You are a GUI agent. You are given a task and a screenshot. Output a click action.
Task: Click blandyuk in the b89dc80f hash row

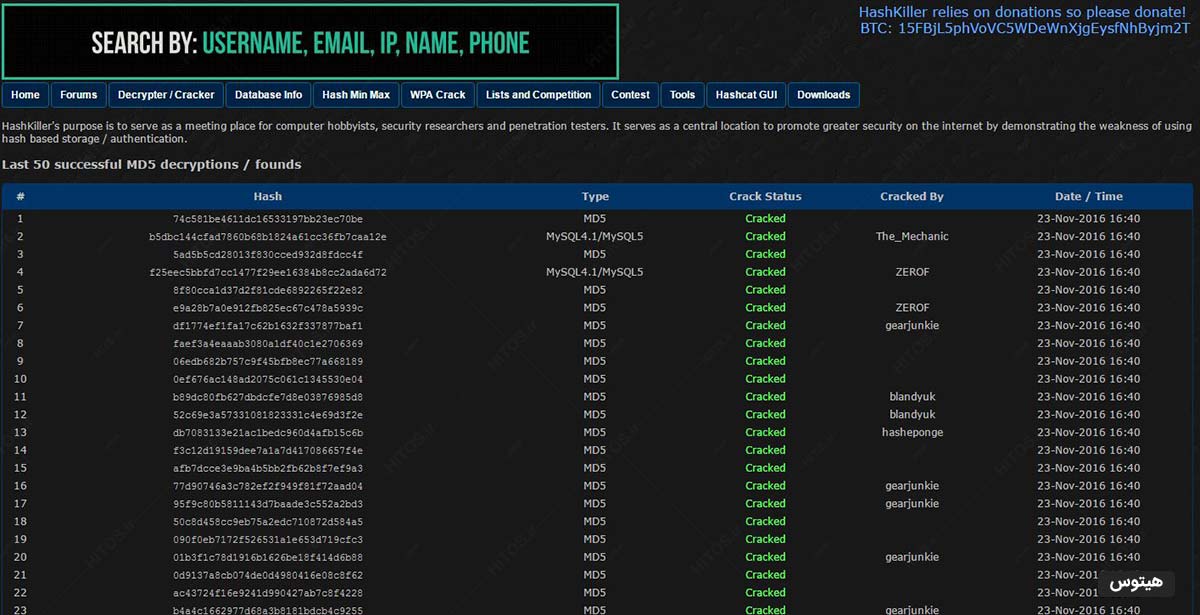click(x=912, y=397)
